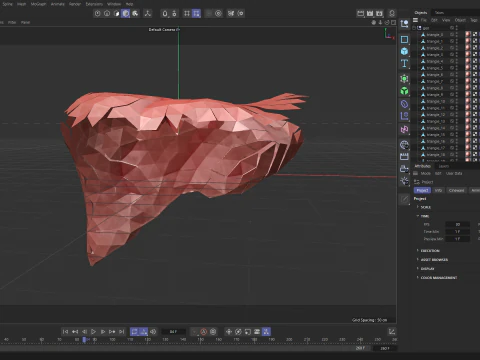Collapse the root object in the Objects tree
Image resolution: width=480 pixels, height=360 pixels.
pos(414,28)
